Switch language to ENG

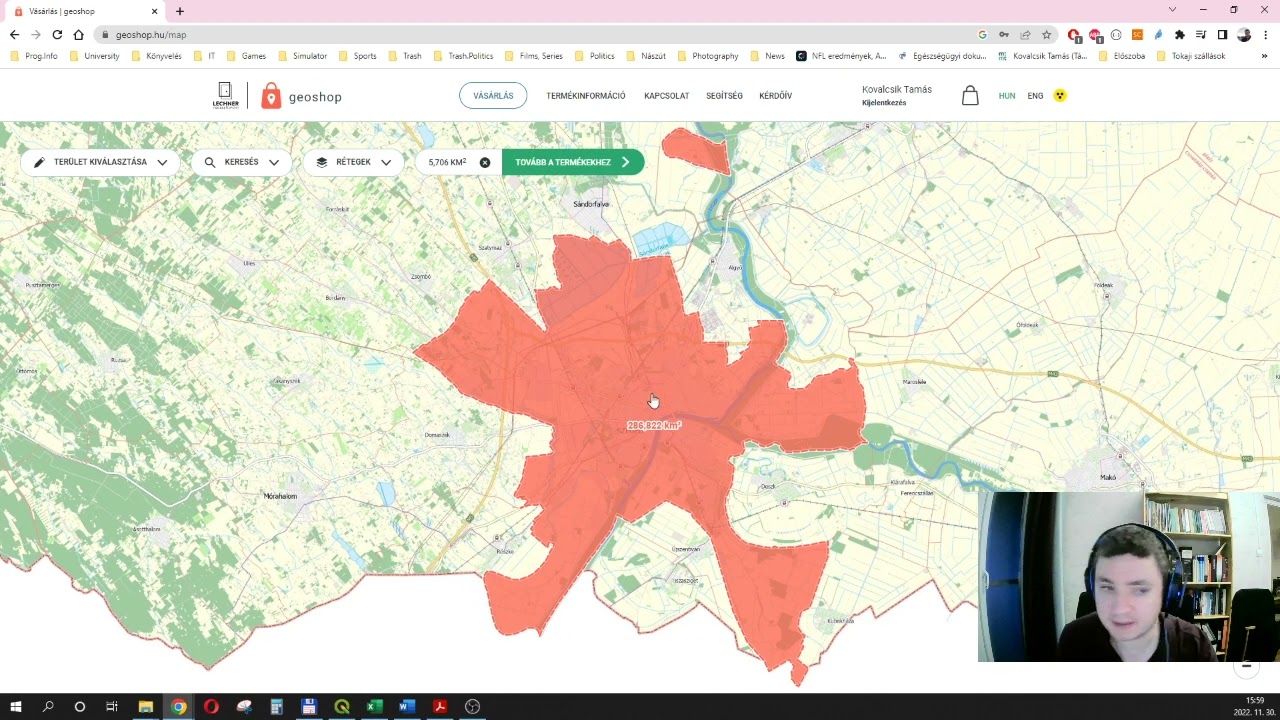tap(1035, 96)
